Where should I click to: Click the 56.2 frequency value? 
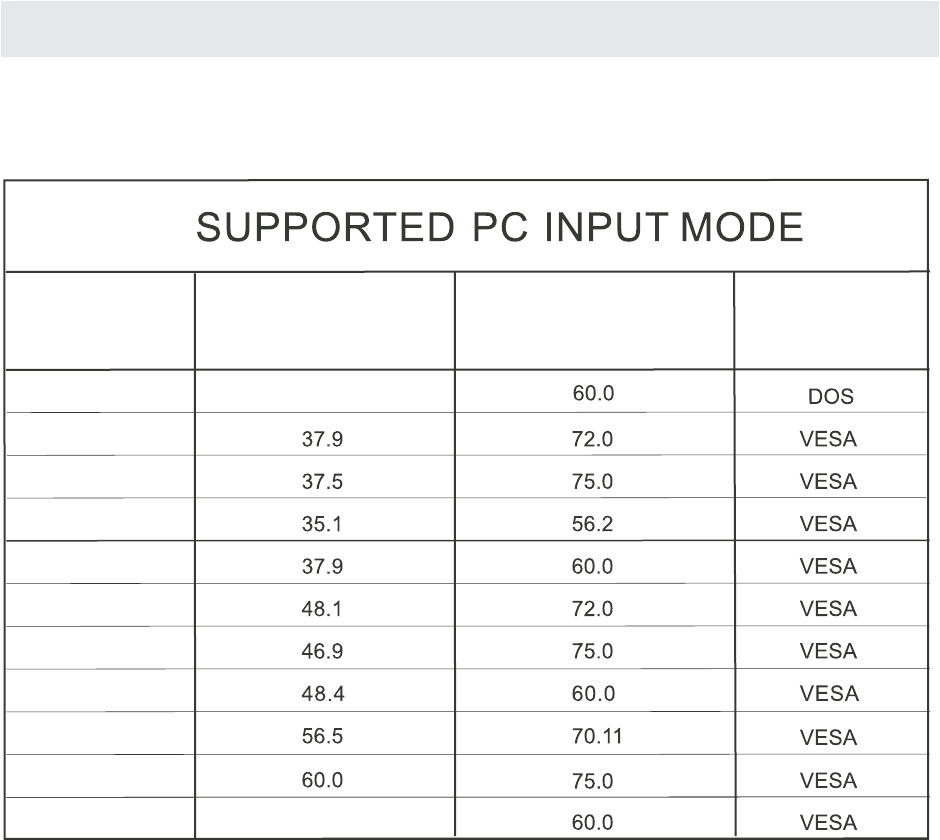tap(592, 523)
